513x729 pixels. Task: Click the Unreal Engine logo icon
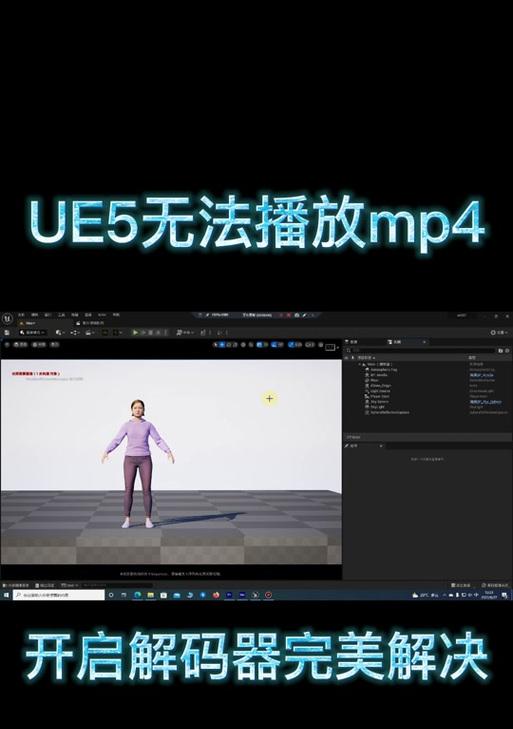pyautogui.click(x=7, y=319)
